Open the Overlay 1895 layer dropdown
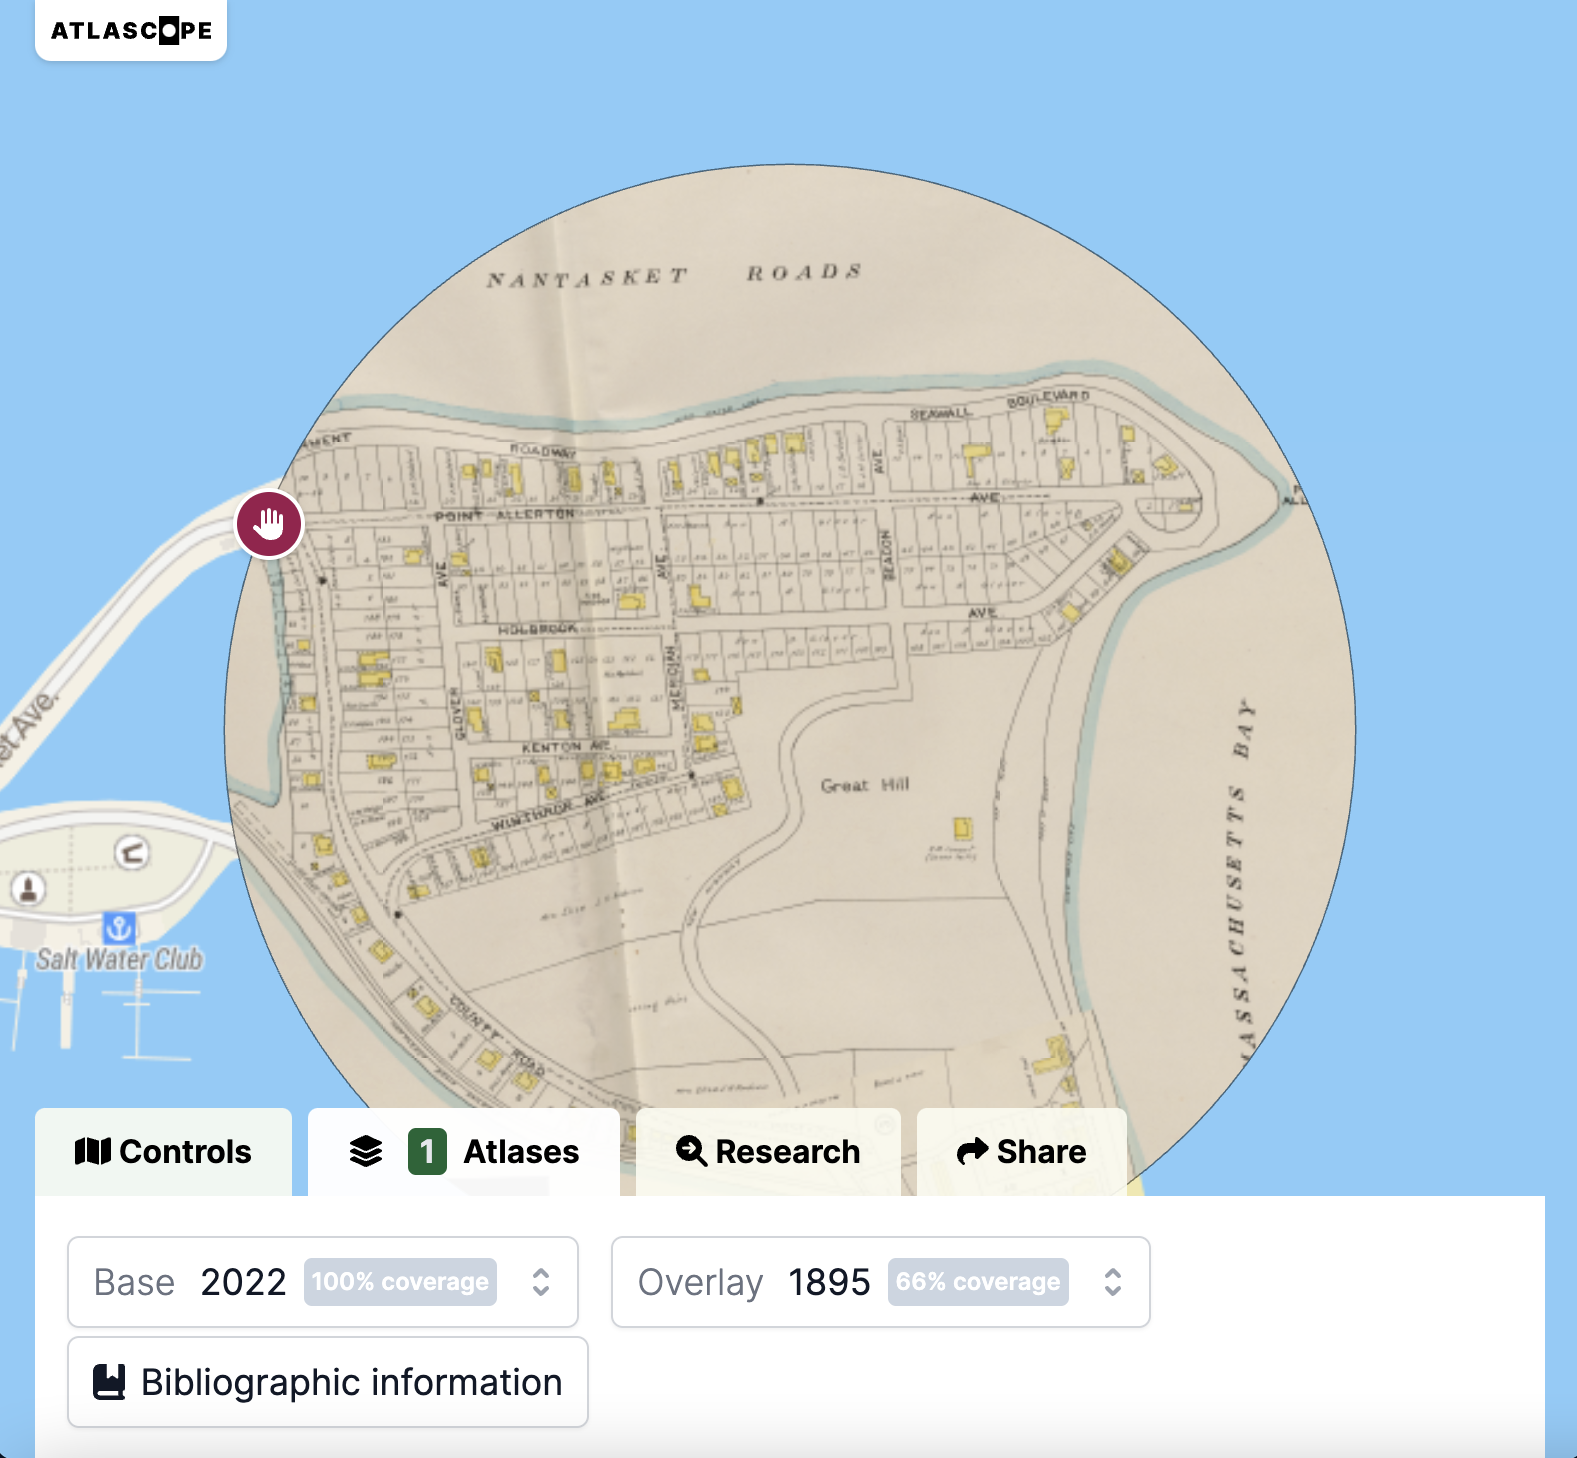 [x=880, y=1282]
